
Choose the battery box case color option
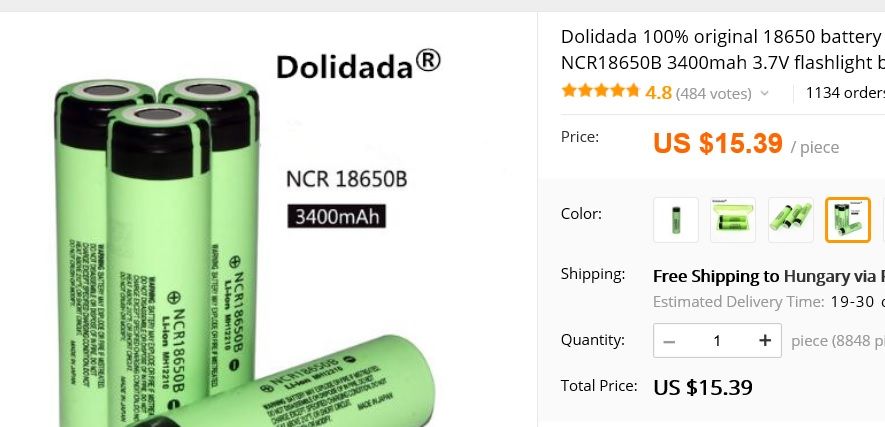[x=733, y=220]
